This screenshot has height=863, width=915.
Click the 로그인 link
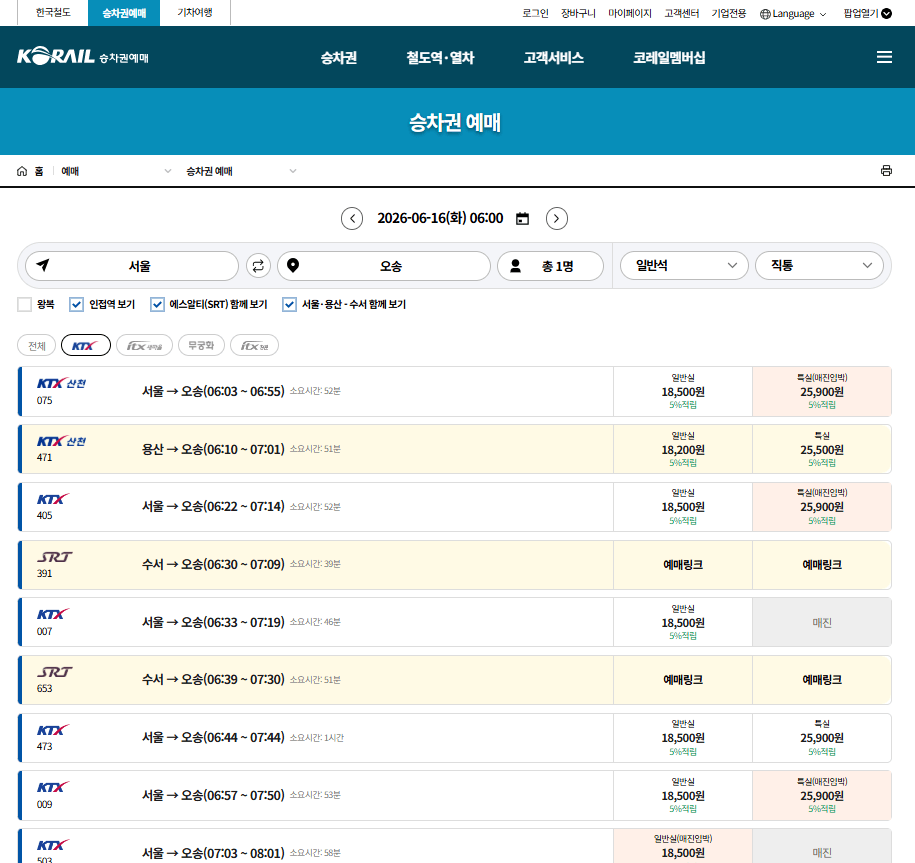(x=535, y=13)
